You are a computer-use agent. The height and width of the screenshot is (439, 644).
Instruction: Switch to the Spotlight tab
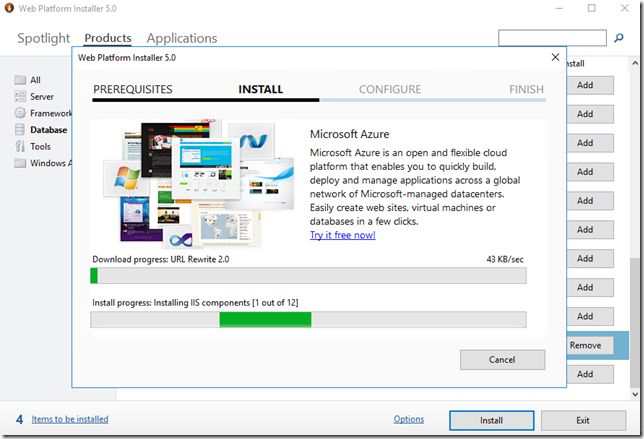pos(44,38)
